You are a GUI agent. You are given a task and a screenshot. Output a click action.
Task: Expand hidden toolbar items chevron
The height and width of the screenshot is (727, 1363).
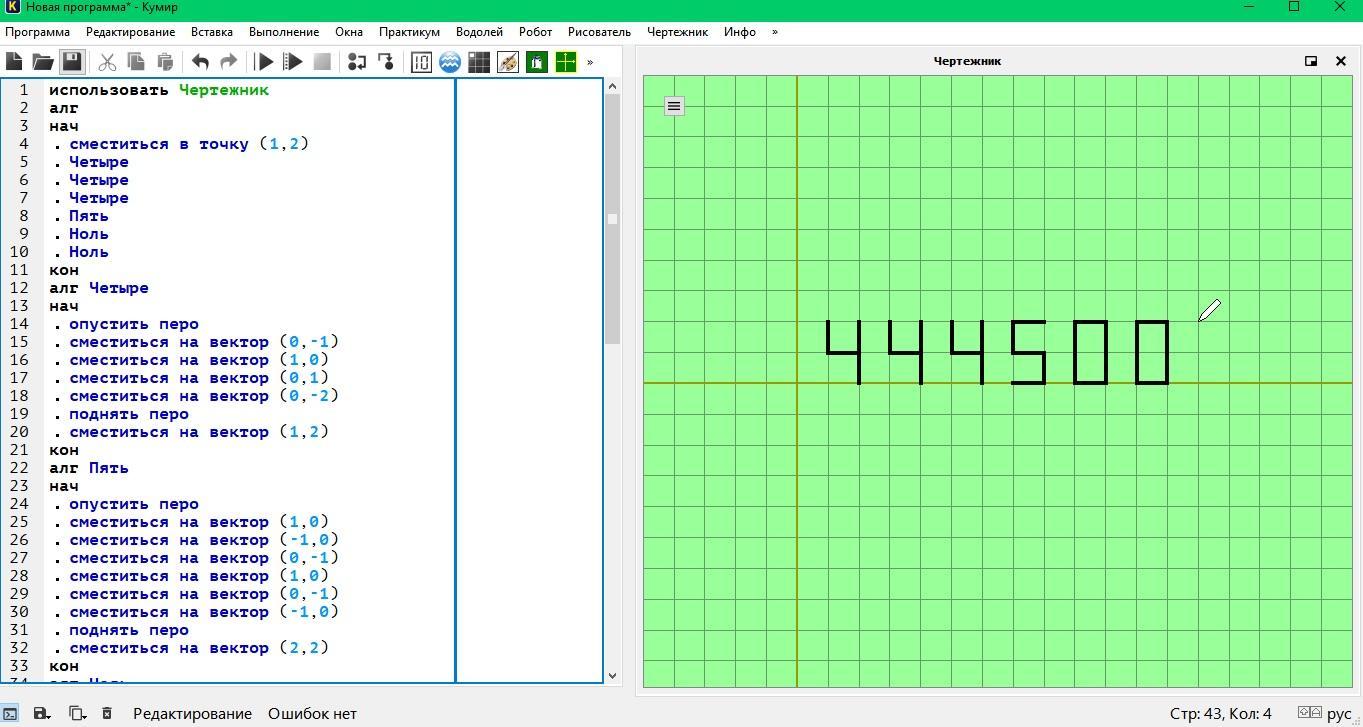590,62
